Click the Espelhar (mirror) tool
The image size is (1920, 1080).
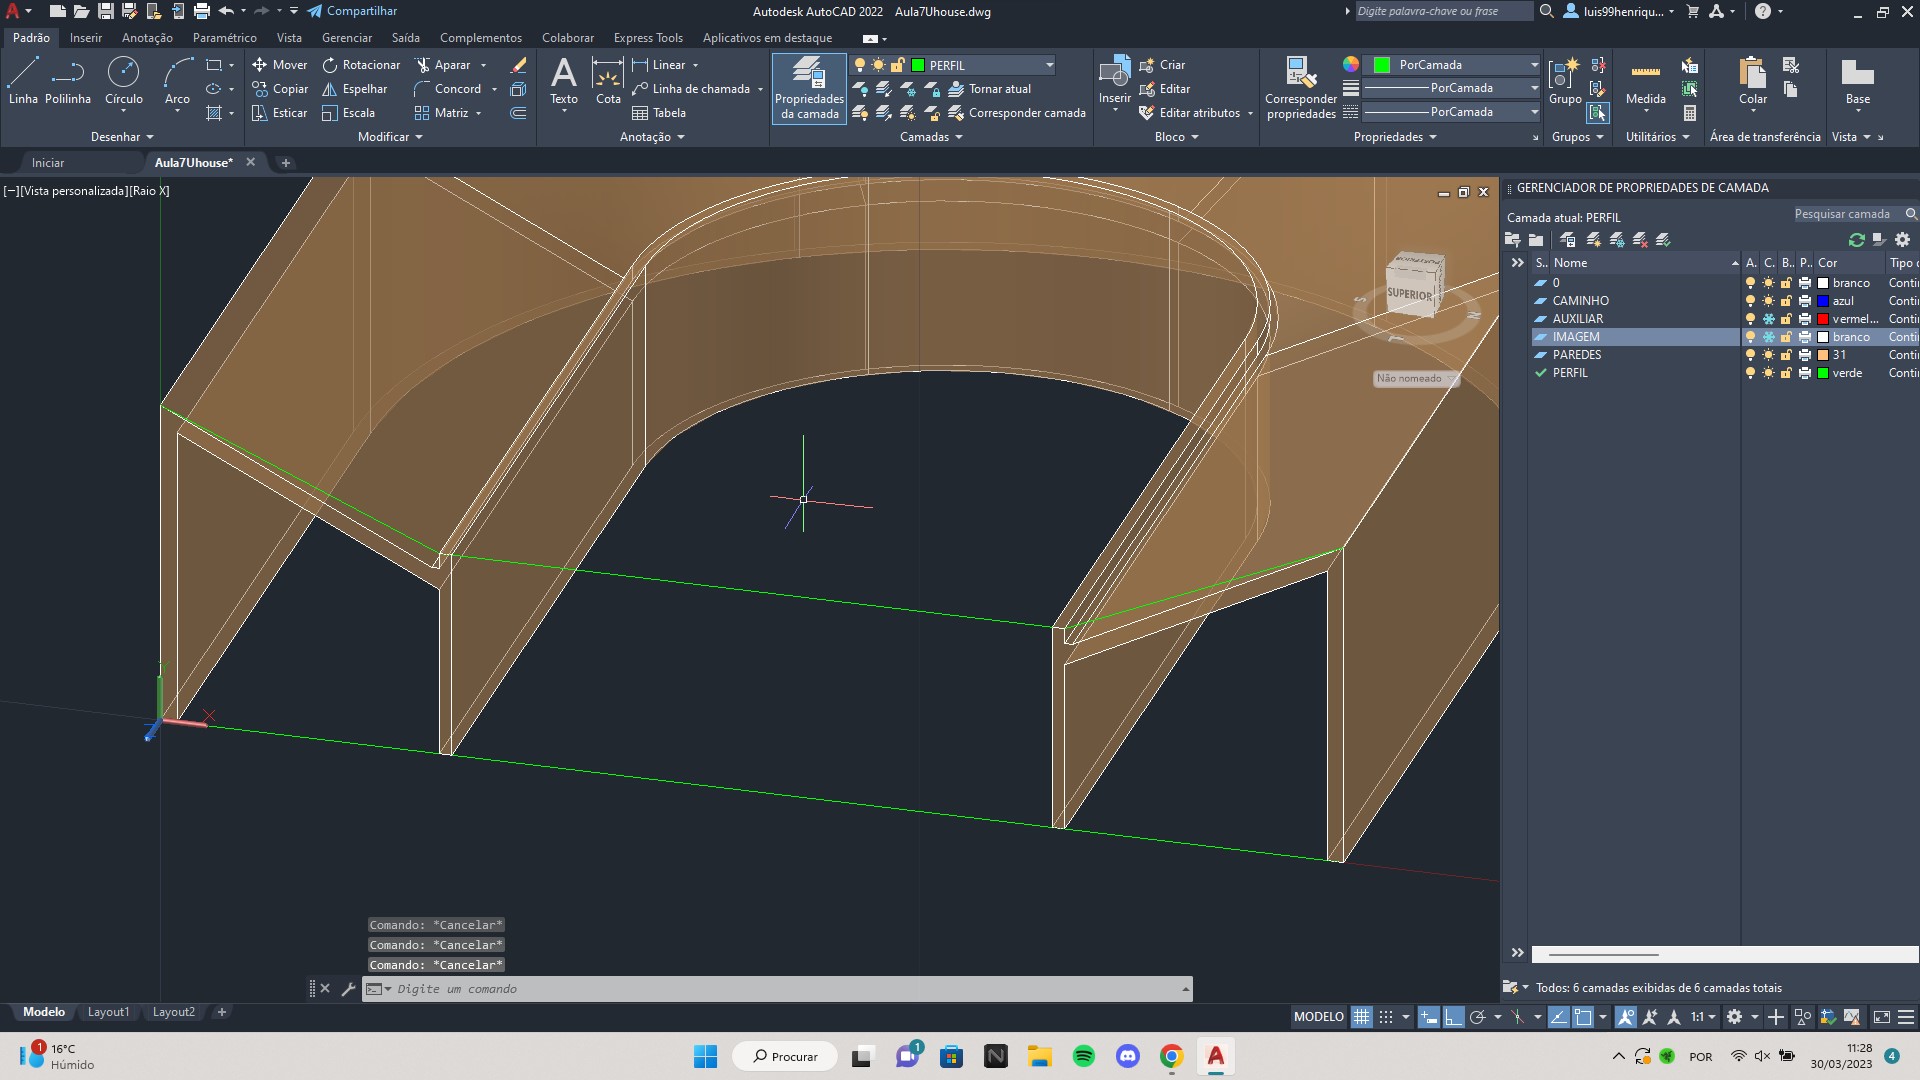354,89
